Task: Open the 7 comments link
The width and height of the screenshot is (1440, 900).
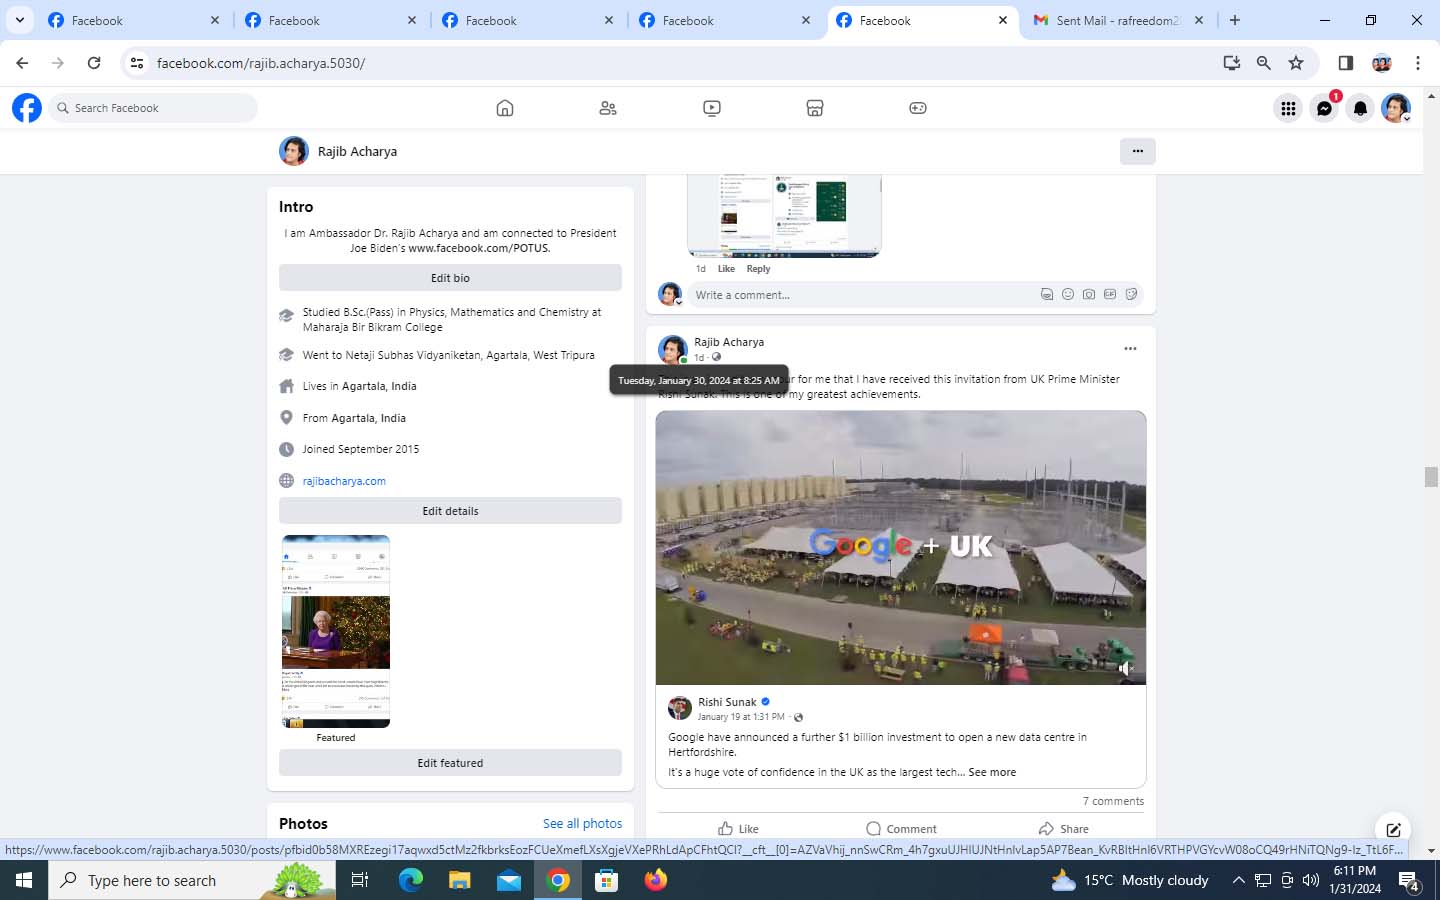Action: click(1113, 801)
